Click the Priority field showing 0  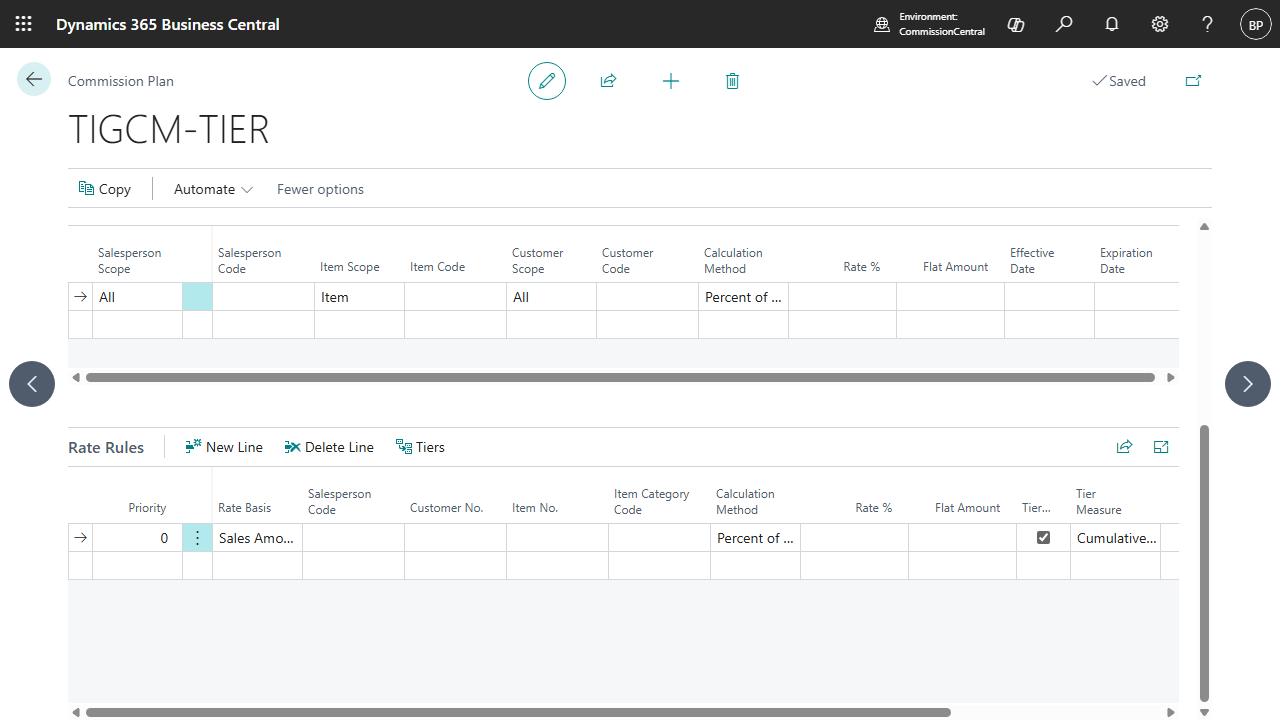point(138,538)
